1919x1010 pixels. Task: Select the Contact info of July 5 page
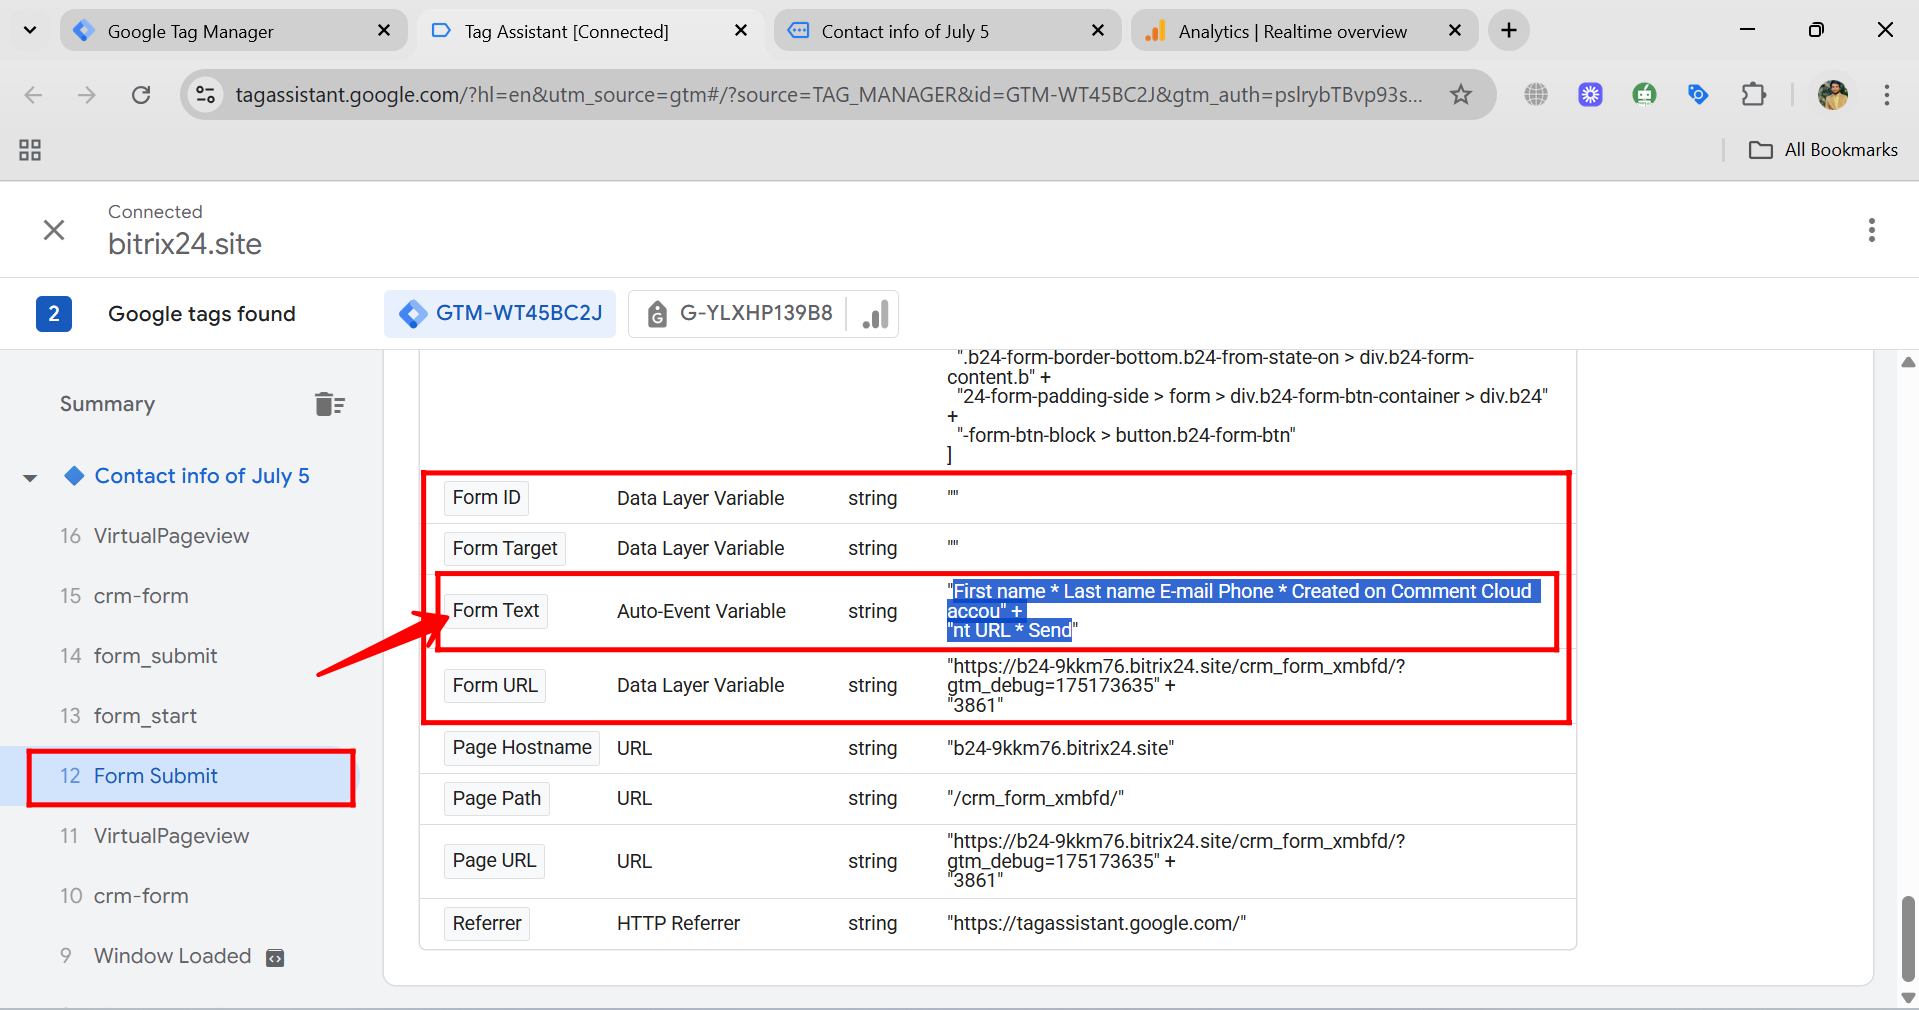tap(202, 476)
